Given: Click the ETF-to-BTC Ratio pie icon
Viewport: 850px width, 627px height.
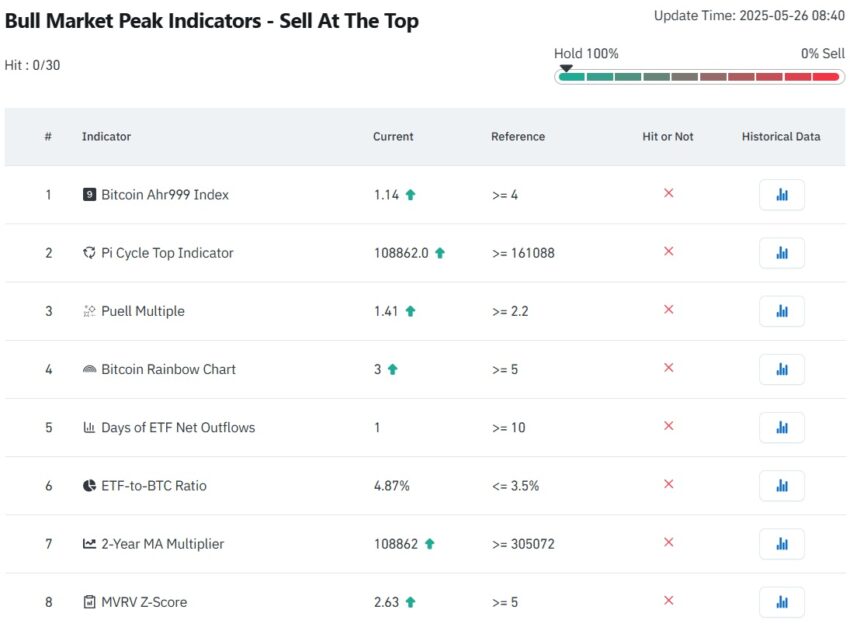Looking at the screenshot, I should coord(89,486).
